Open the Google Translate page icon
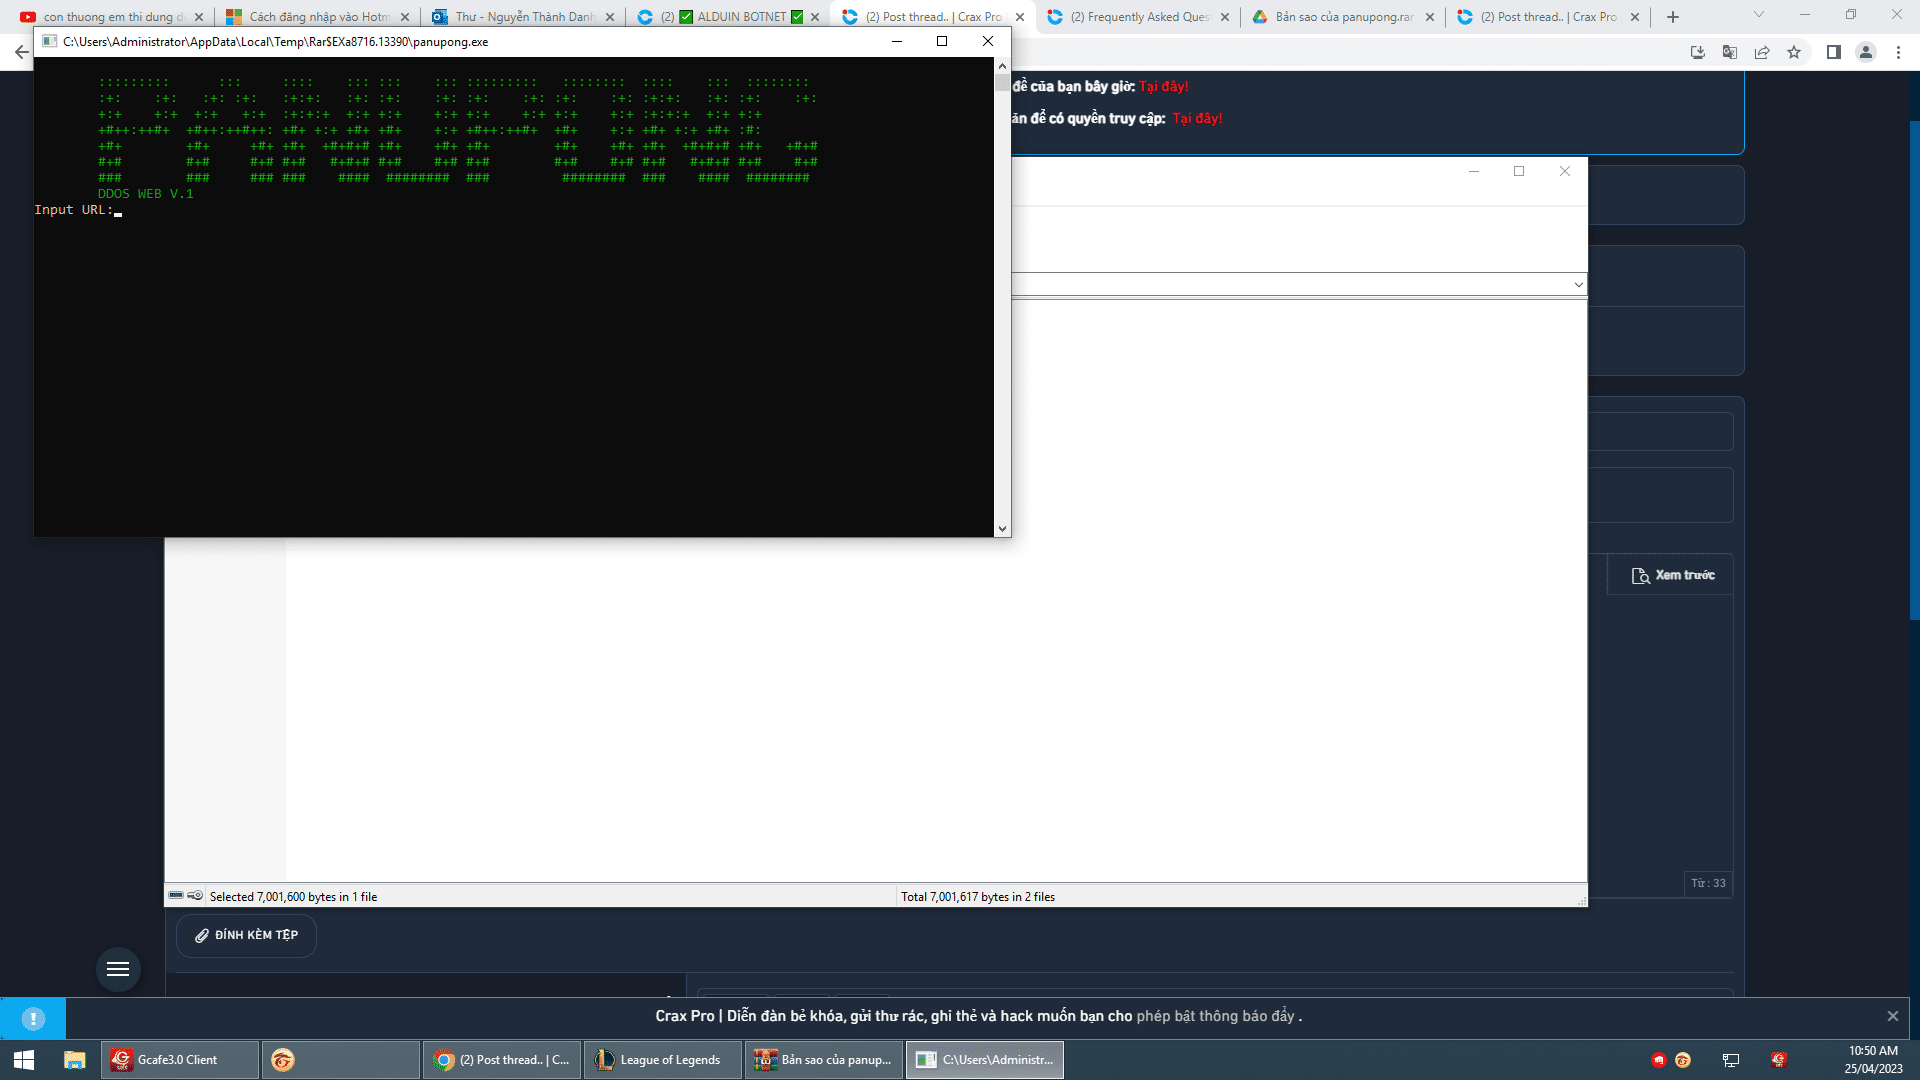 pos(1729,52)
